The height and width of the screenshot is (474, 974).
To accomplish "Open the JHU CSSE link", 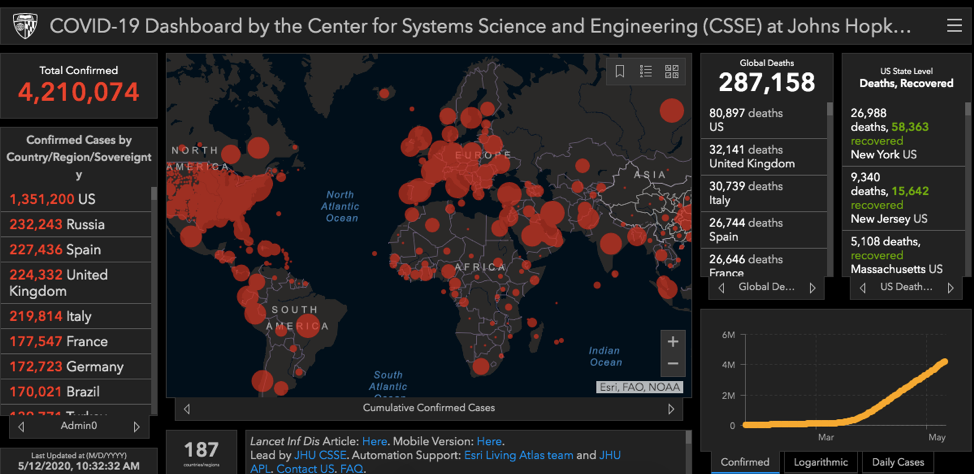I will tap(318, 455).
